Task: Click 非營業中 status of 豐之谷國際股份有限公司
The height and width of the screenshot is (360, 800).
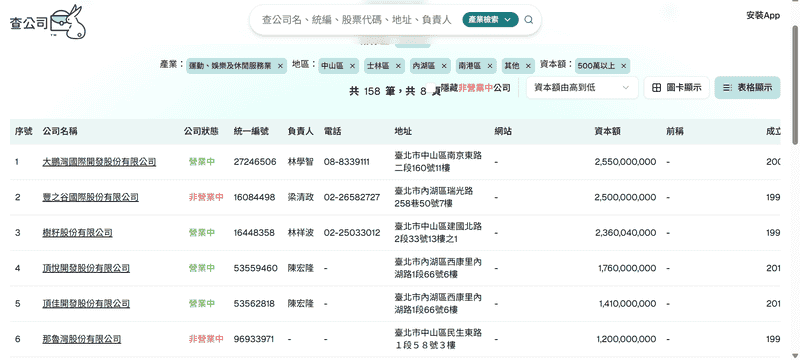Action: [x=206, y=197]
